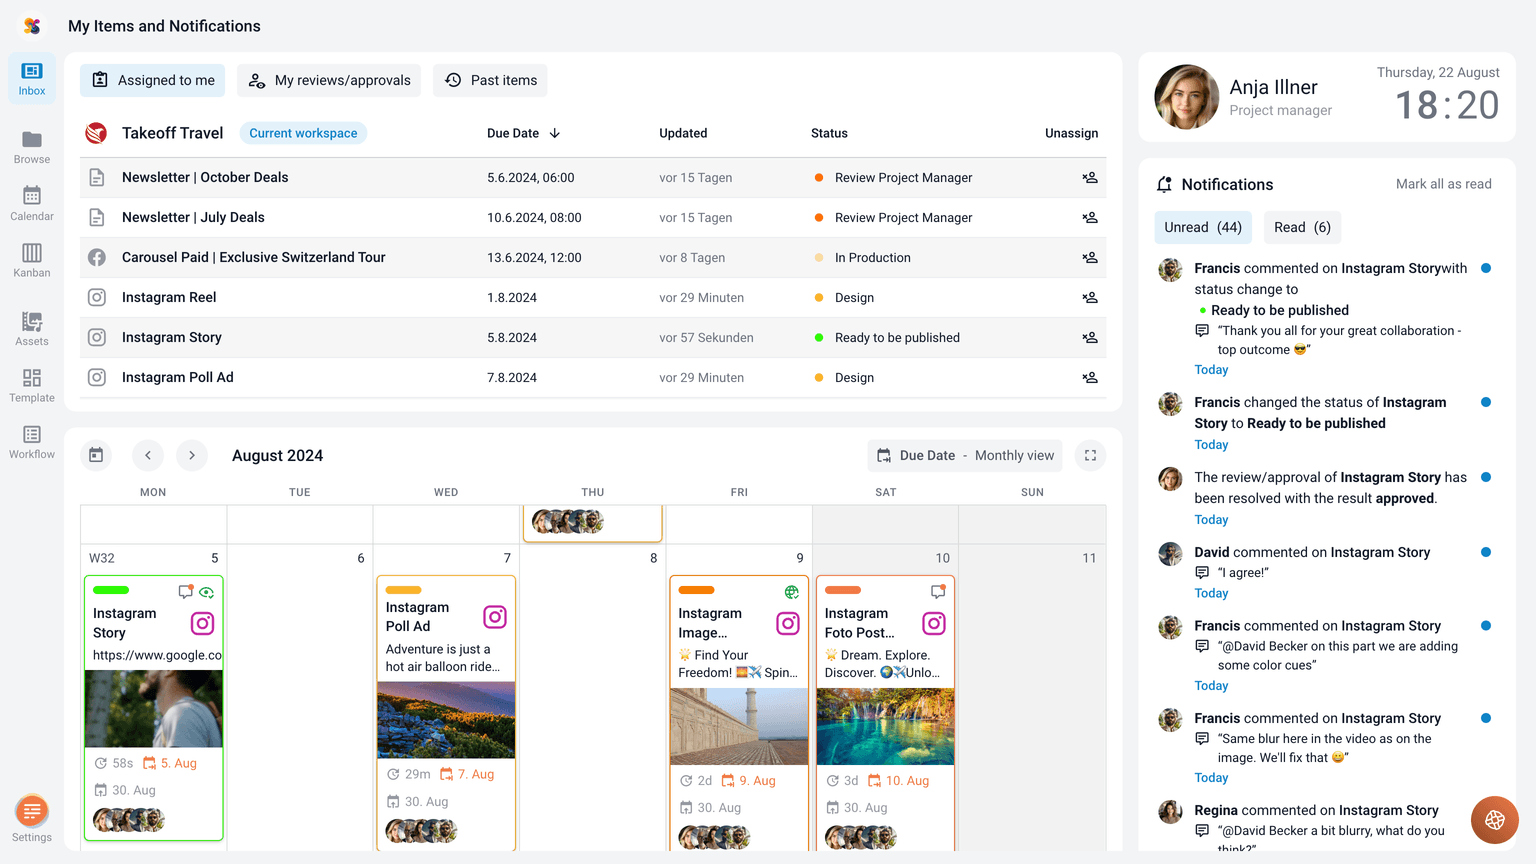Open Settings via the orange icon

tap(32, 811)
